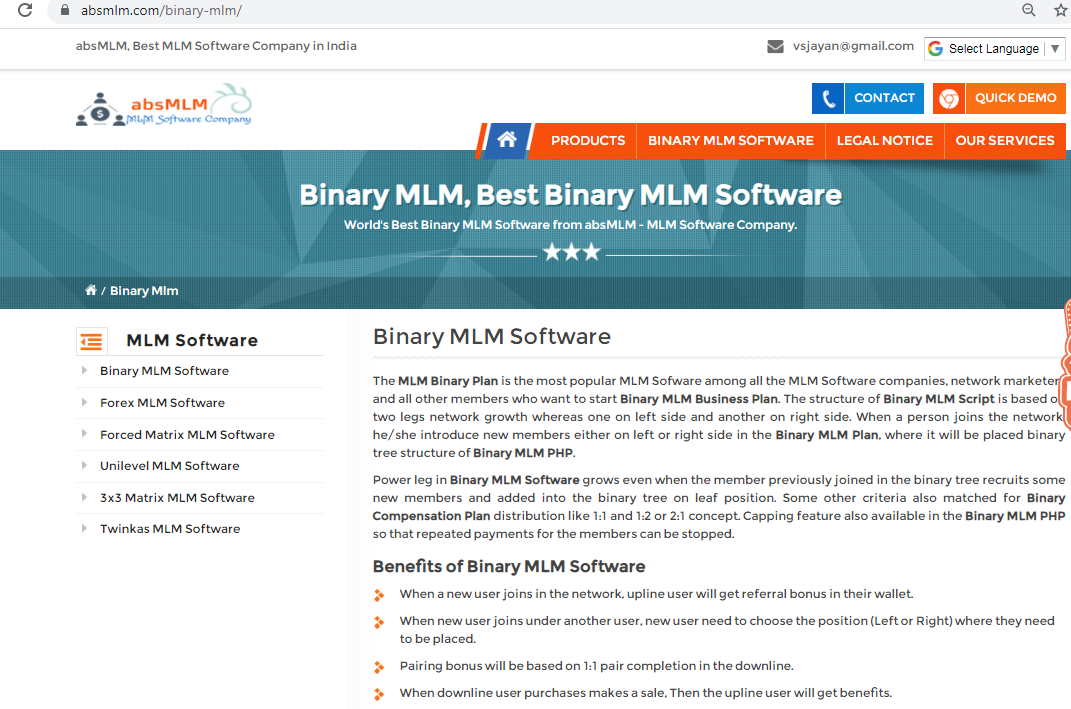The width and height of the screenshot is (1071, 709).
Task: Toggle the MLM Software sidebar list icon
Action: [x=91, y=341]
